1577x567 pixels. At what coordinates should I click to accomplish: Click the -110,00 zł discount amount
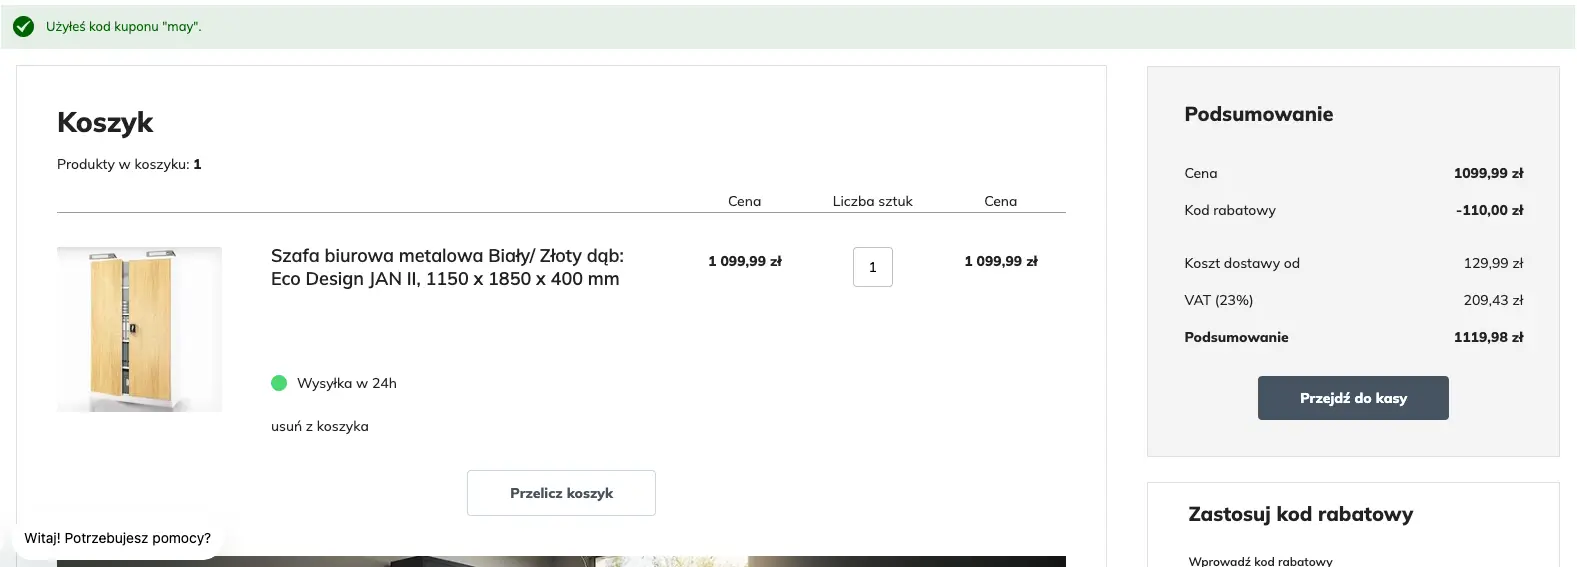(1489, 210)
